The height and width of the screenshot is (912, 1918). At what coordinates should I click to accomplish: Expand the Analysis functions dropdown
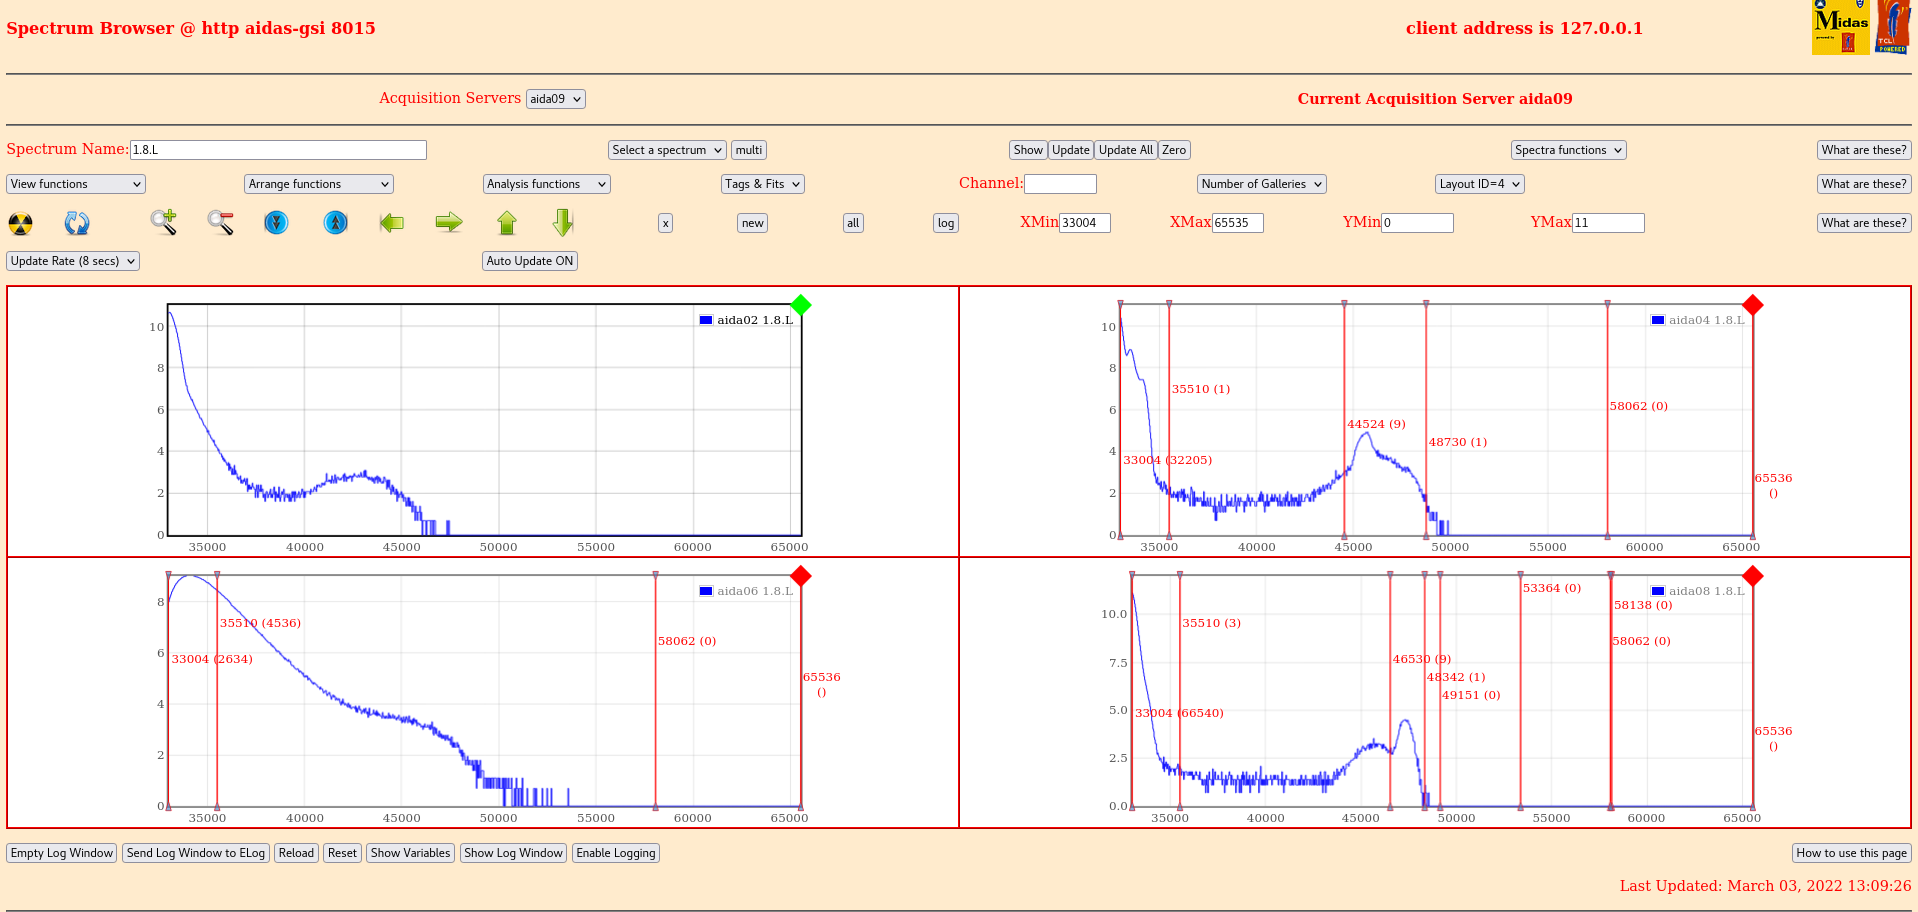pos(547,184)
